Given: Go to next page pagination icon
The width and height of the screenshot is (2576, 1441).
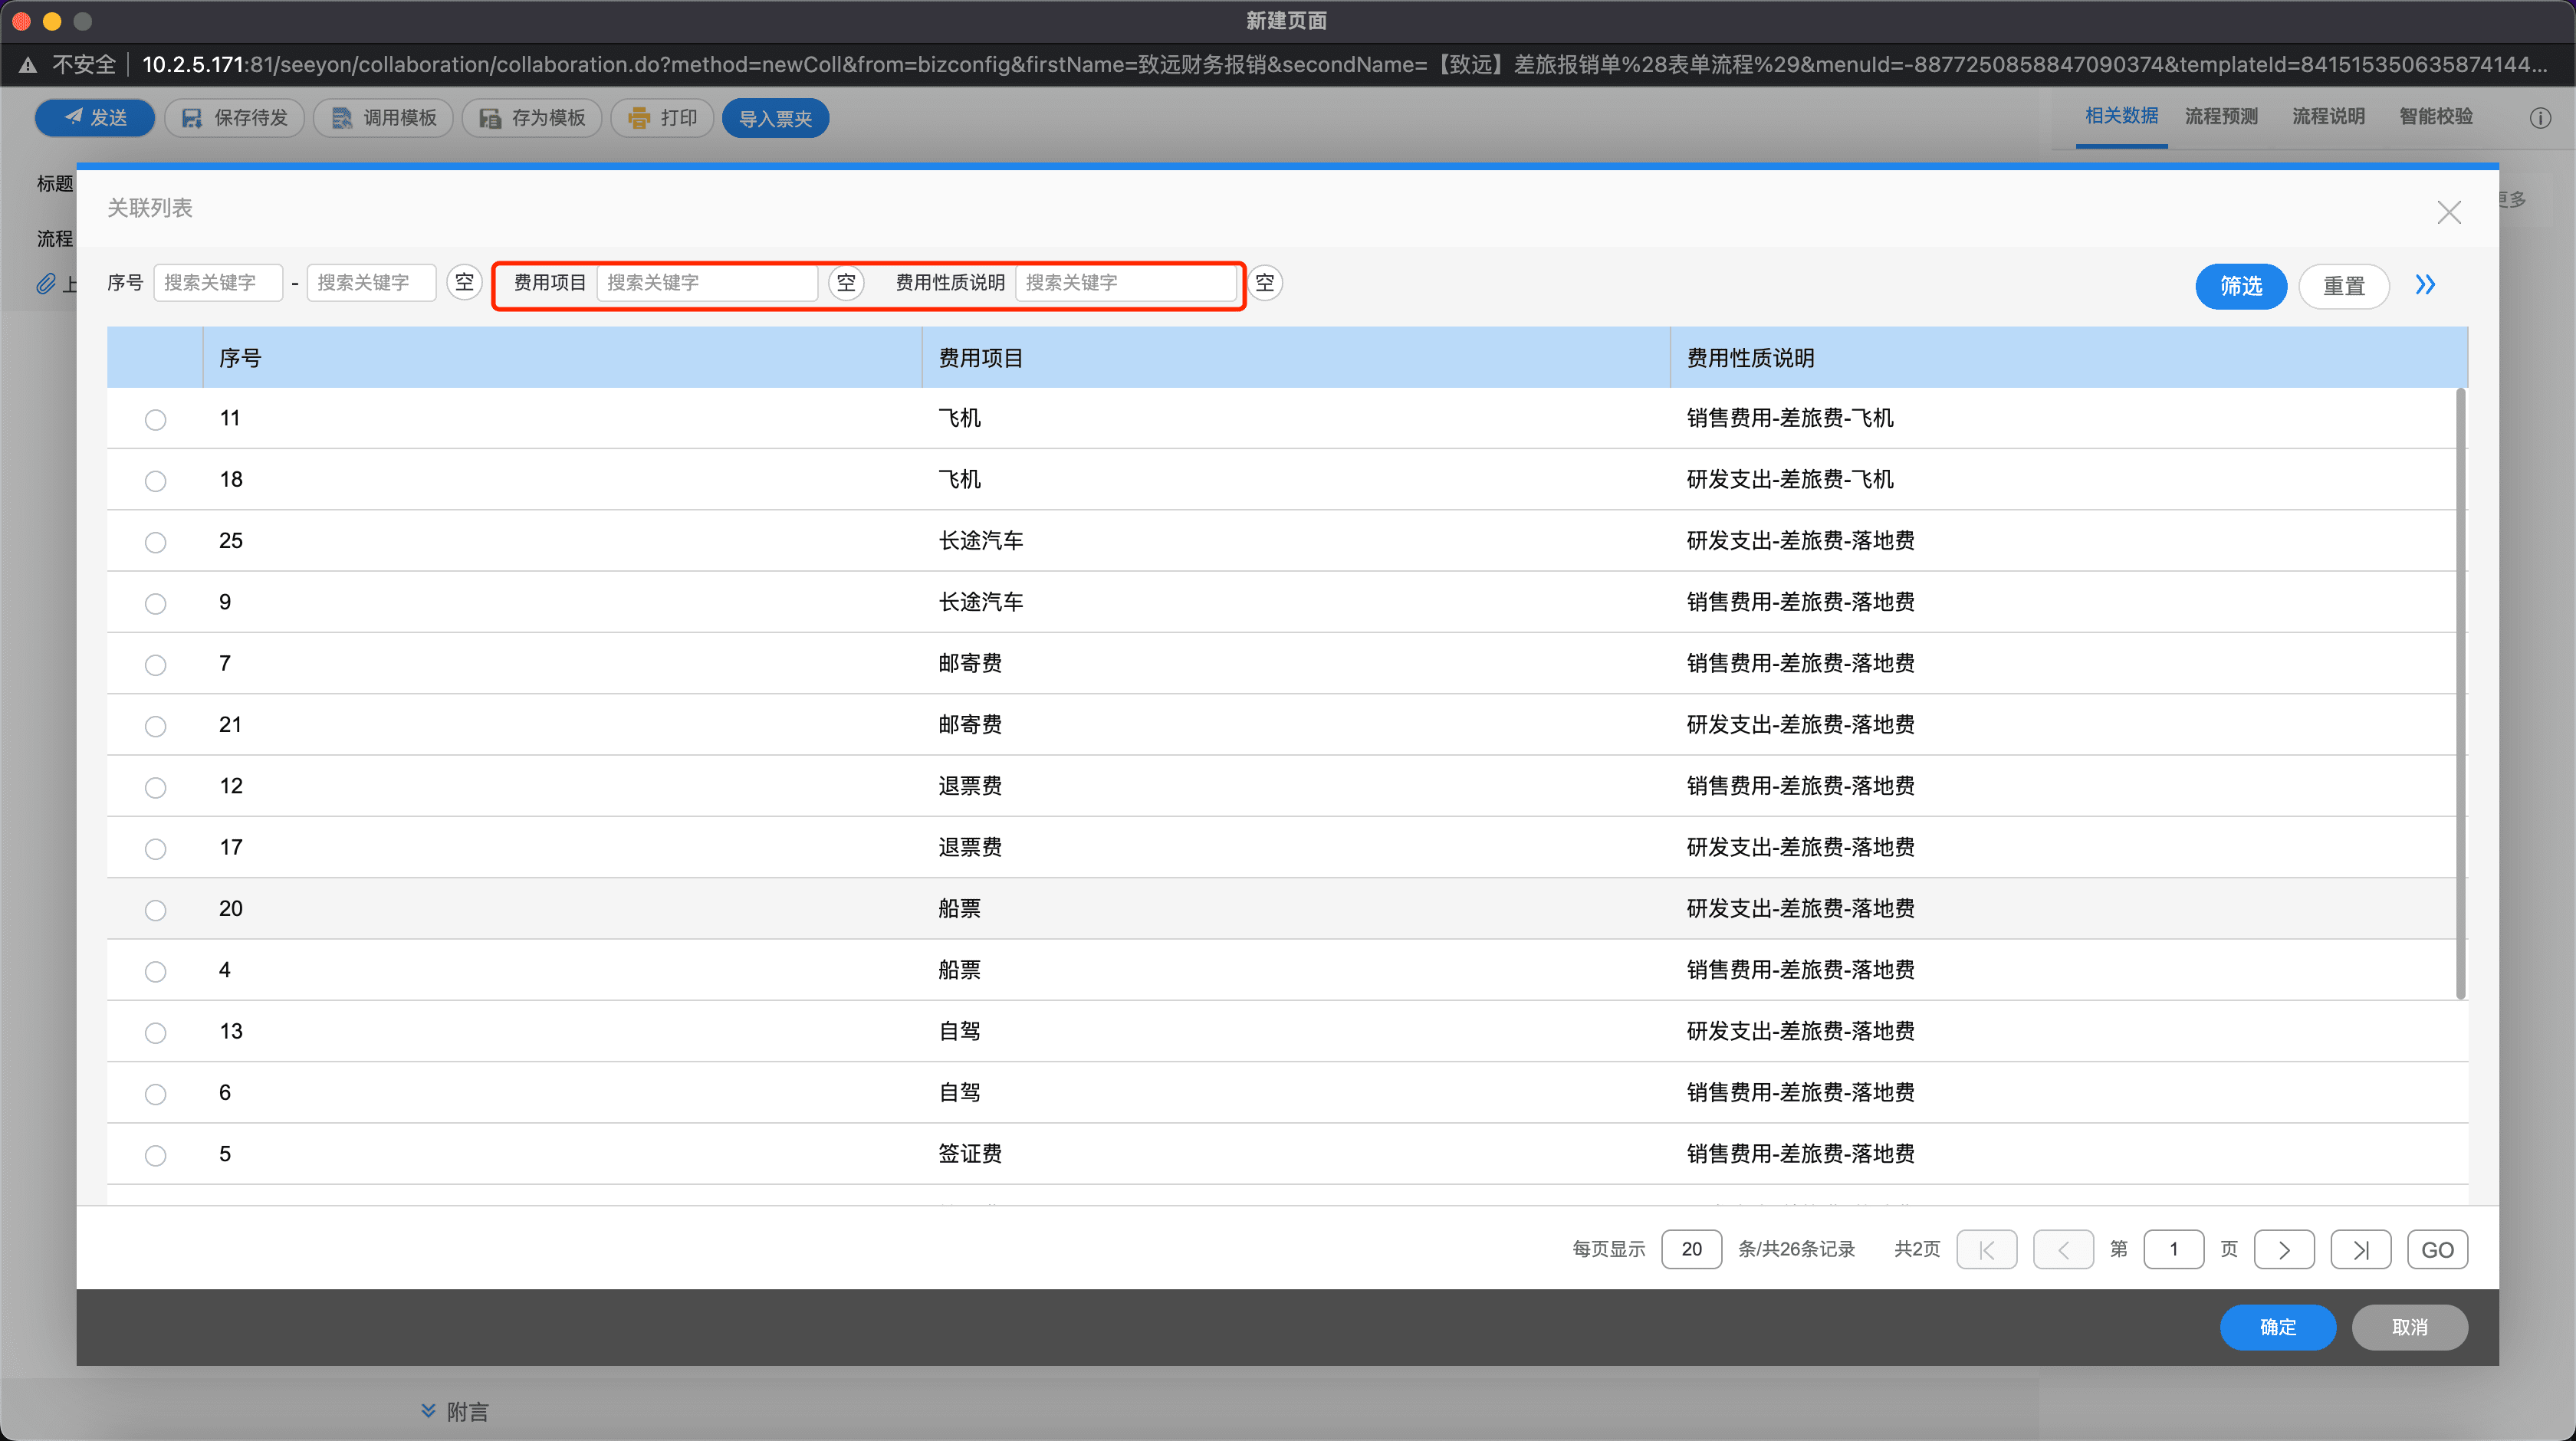Looking at the screenshot, I should tap(2284, 1249).
